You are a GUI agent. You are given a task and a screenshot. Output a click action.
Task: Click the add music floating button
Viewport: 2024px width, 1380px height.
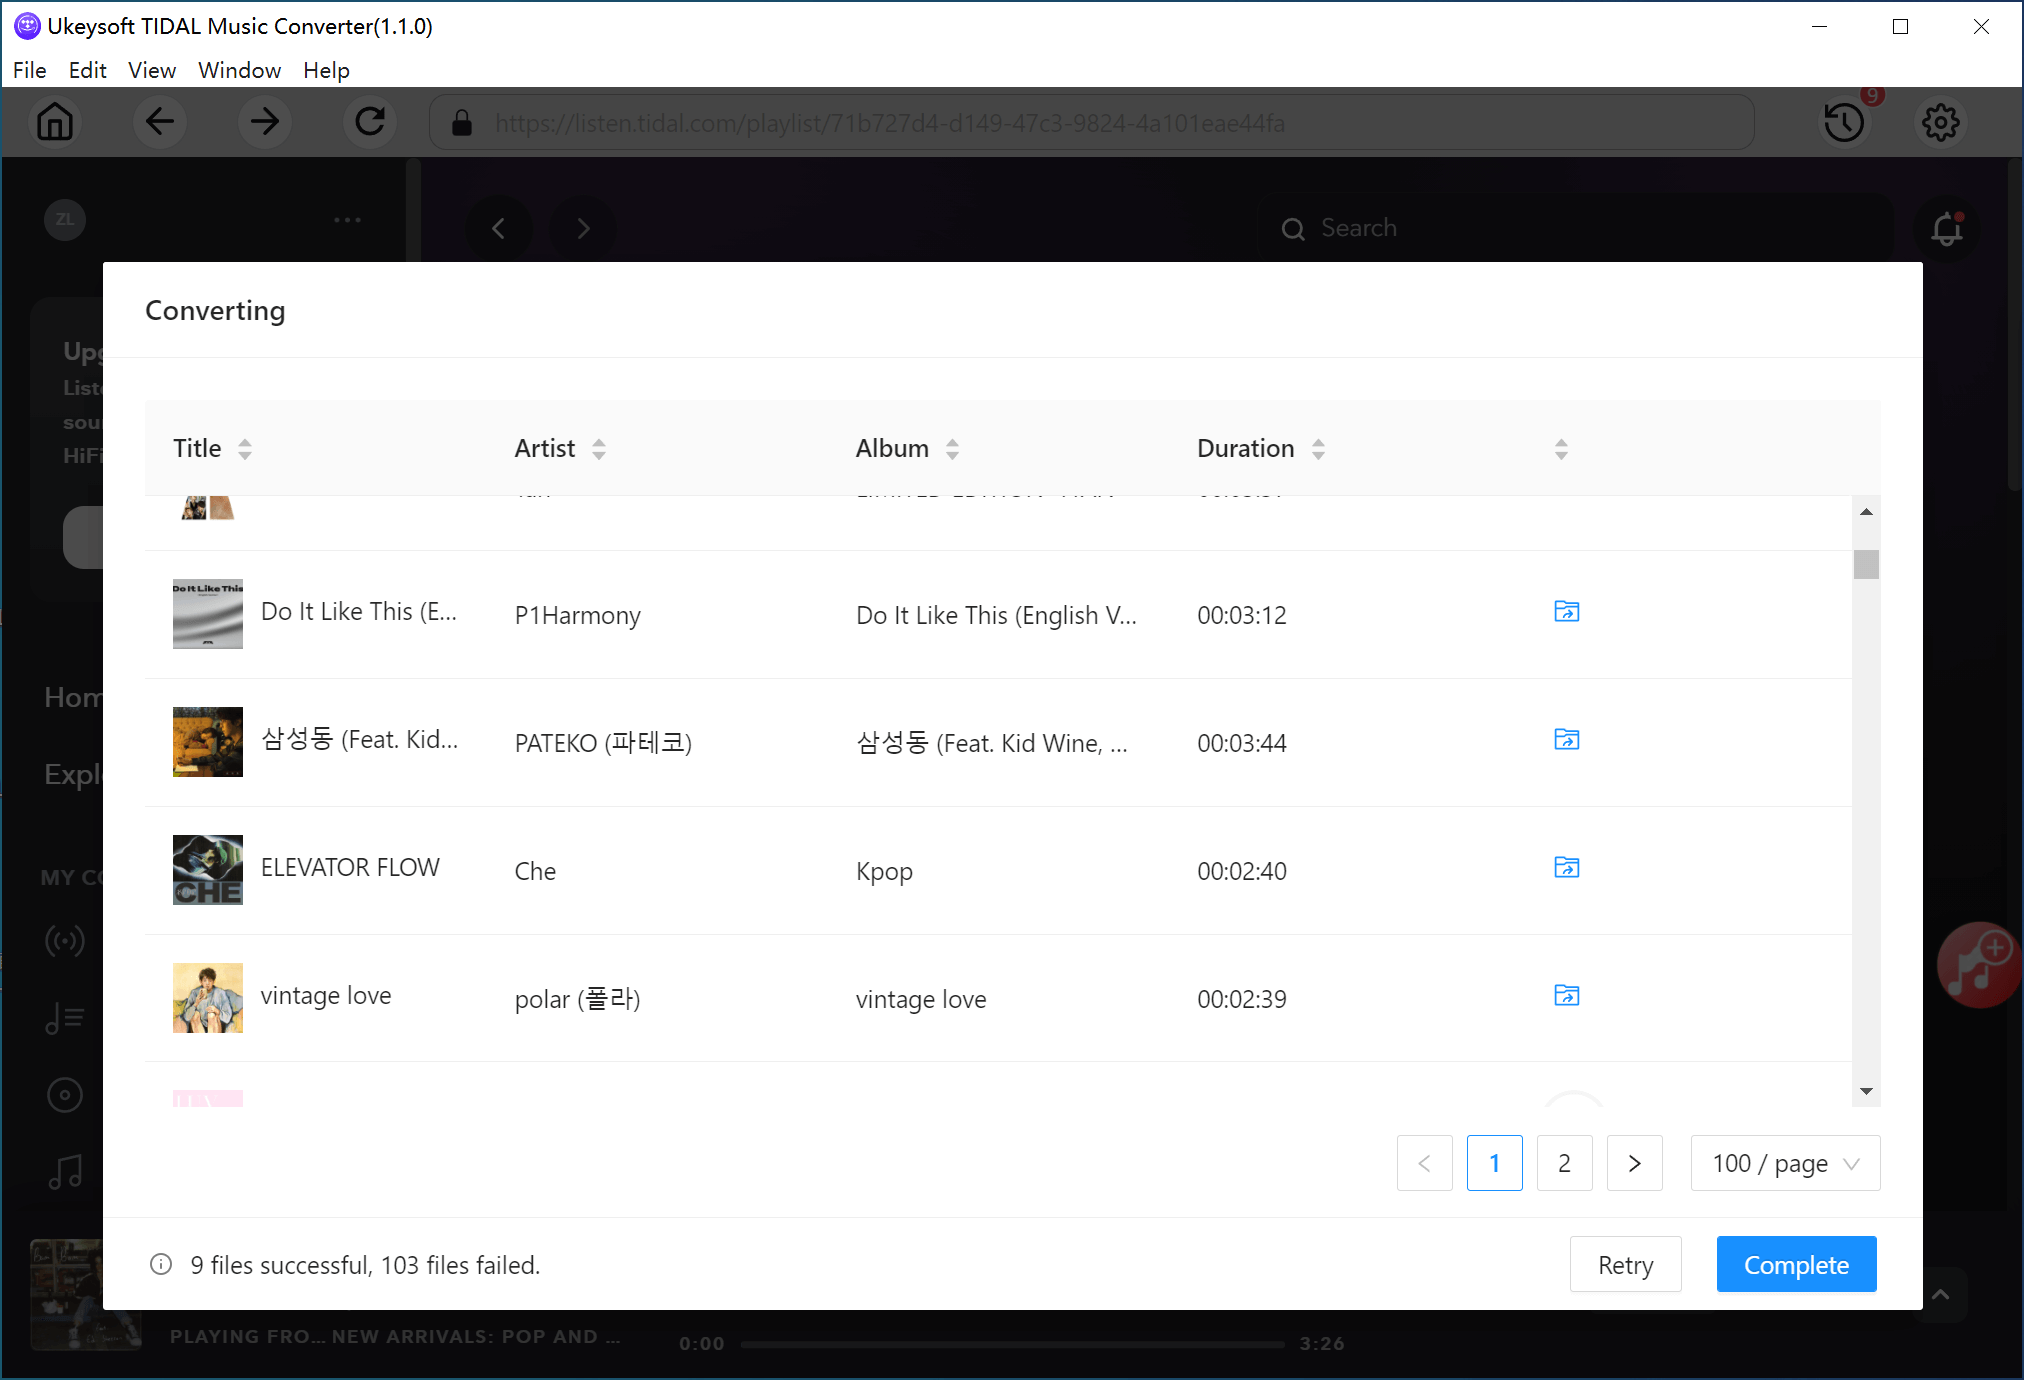tap(1978, 964)
